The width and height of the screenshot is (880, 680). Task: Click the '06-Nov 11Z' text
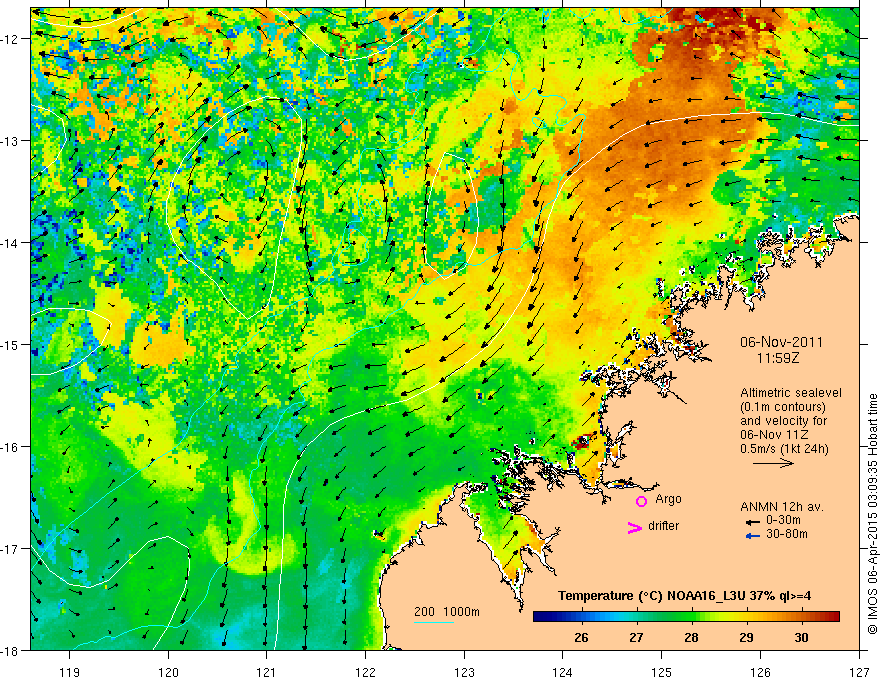point(776,435)
